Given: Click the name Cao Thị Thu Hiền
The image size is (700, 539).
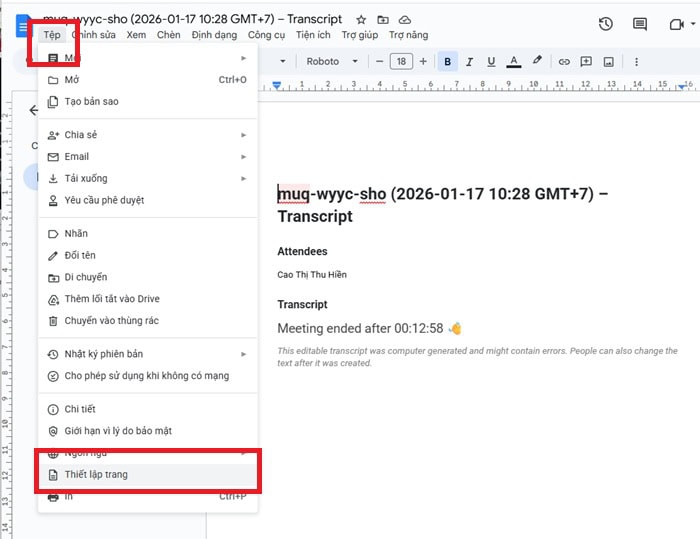Looking at the screenshot, I should click(x=312, y=275).
